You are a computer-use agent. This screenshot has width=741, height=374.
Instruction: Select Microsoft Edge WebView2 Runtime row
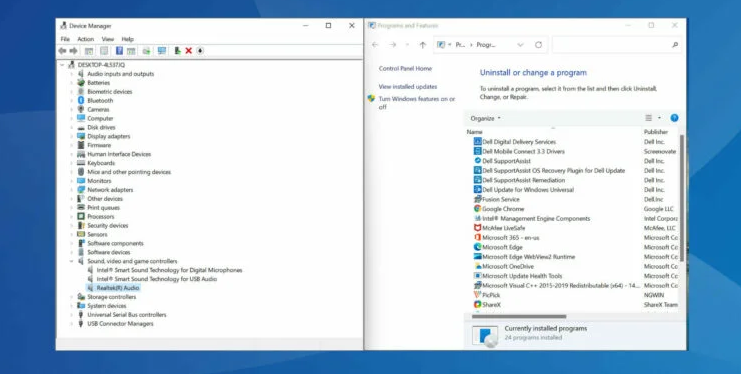(528, 257)
